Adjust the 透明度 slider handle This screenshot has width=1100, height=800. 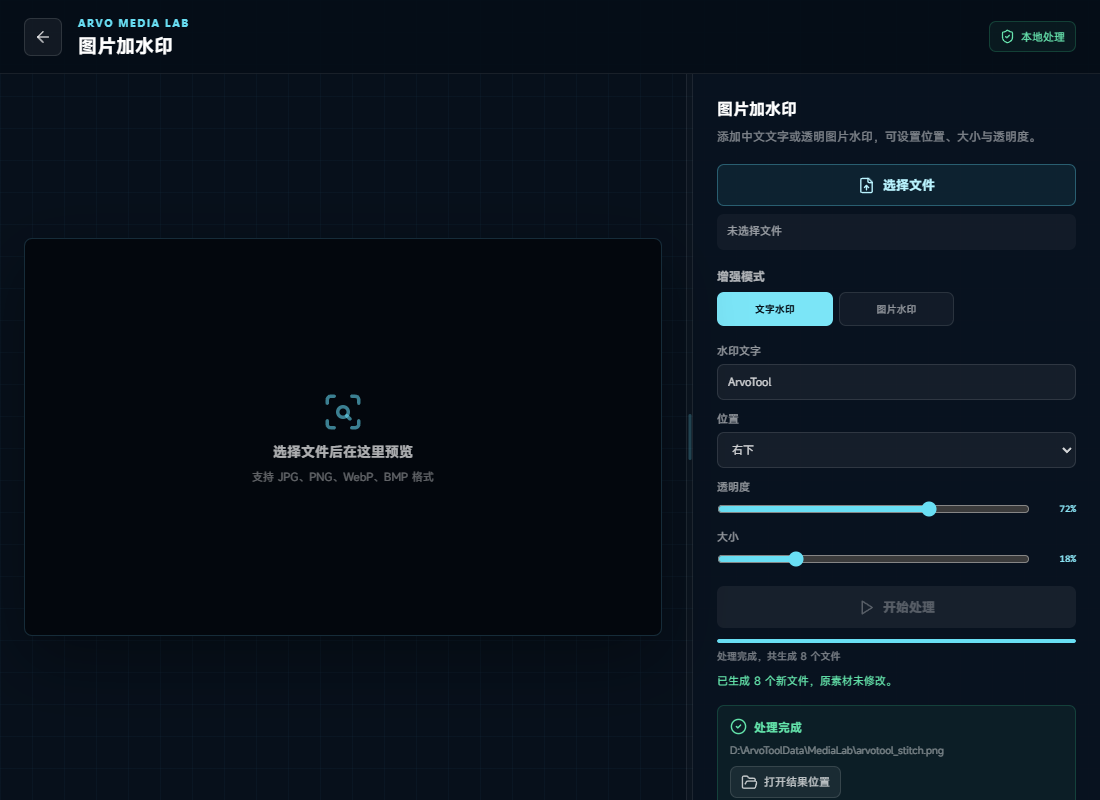click(x=929, y=509)
